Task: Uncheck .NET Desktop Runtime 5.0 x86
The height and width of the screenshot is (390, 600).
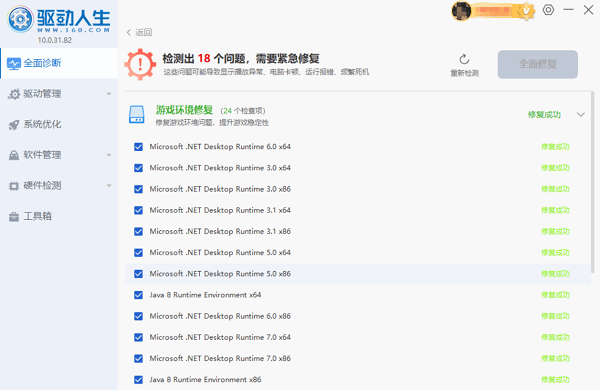Action: pos(139,274)
